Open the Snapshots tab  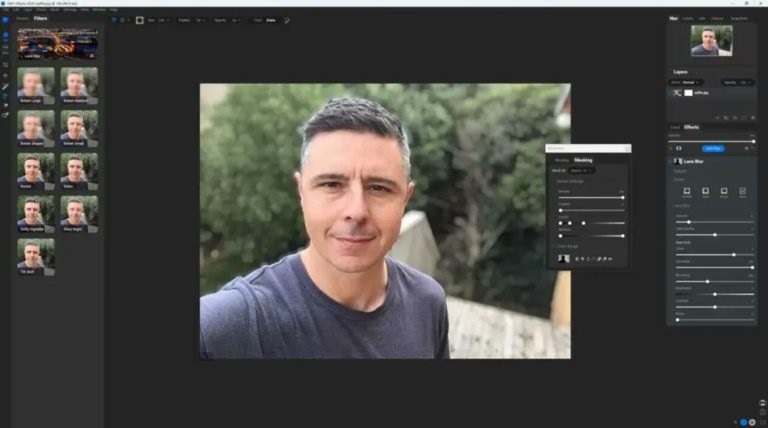[739, 19]
